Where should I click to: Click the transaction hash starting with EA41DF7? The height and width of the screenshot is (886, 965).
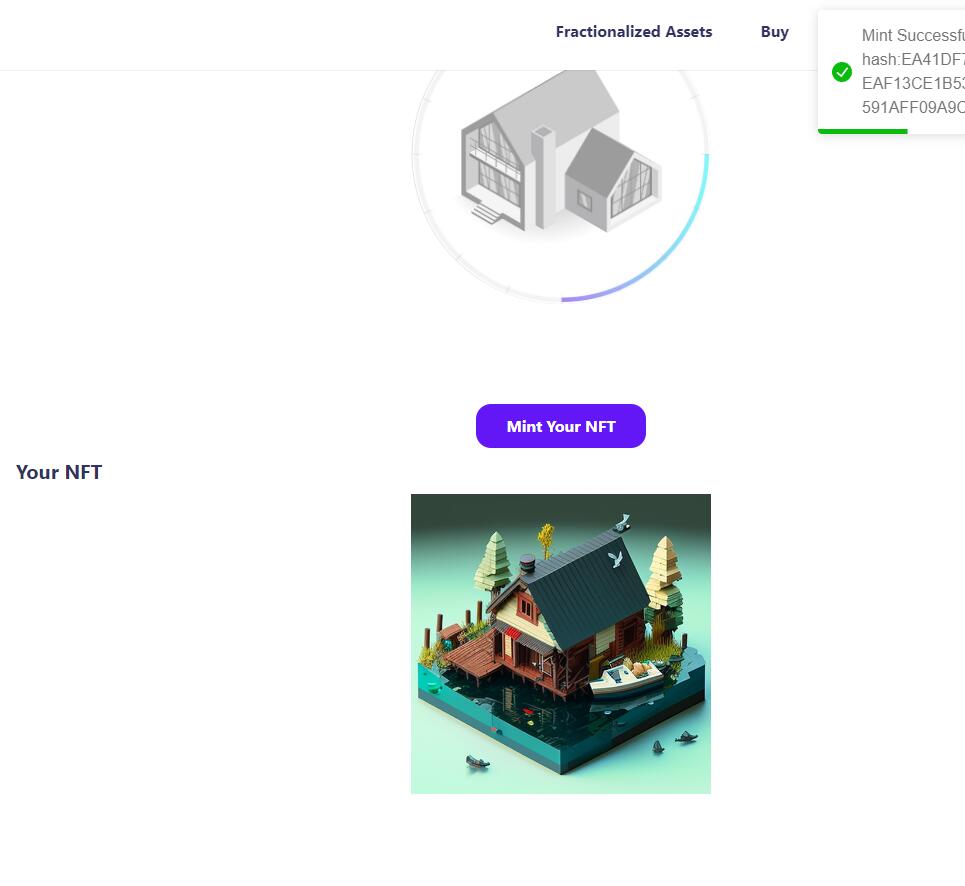pyautogui.click(x=913, y=59)
